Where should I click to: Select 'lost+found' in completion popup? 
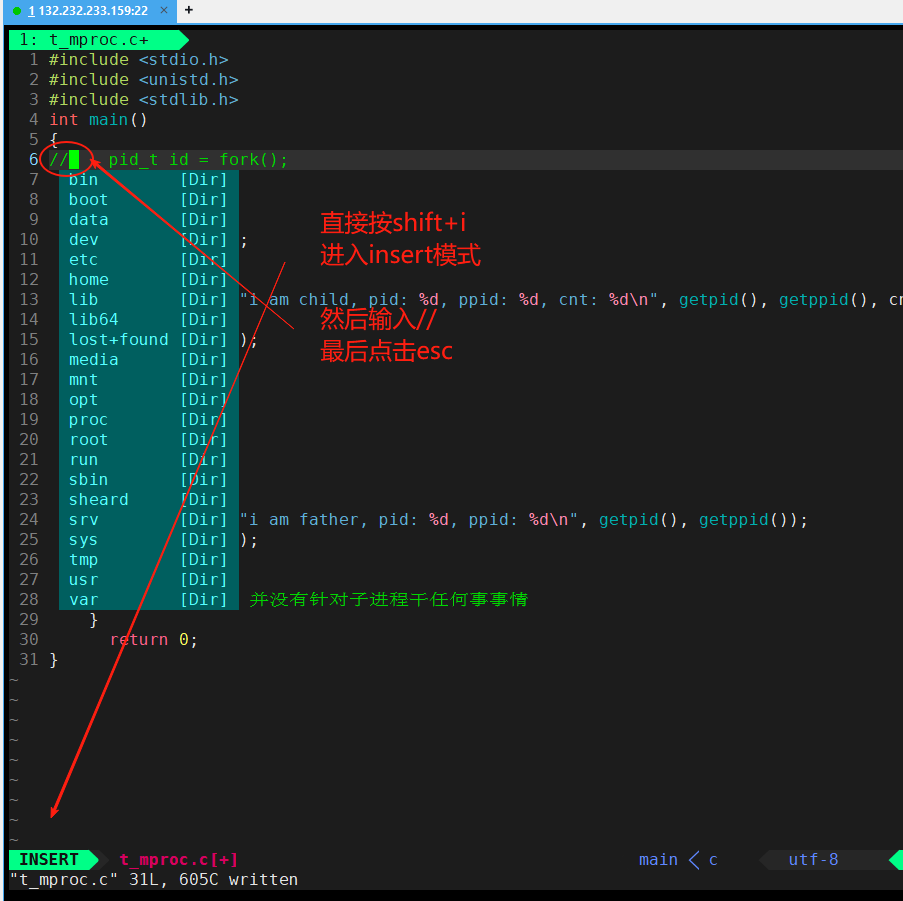tap(149, 340)
